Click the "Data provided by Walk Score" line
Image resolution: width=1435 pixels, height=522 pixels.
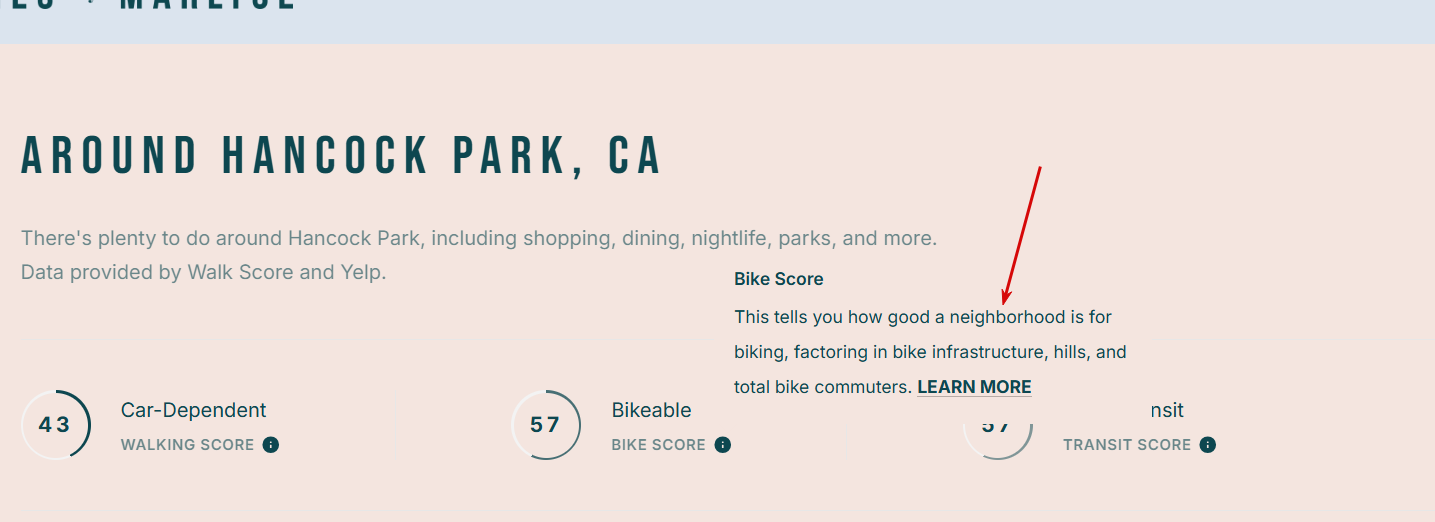pyautogui.click(x=204, y=272)
